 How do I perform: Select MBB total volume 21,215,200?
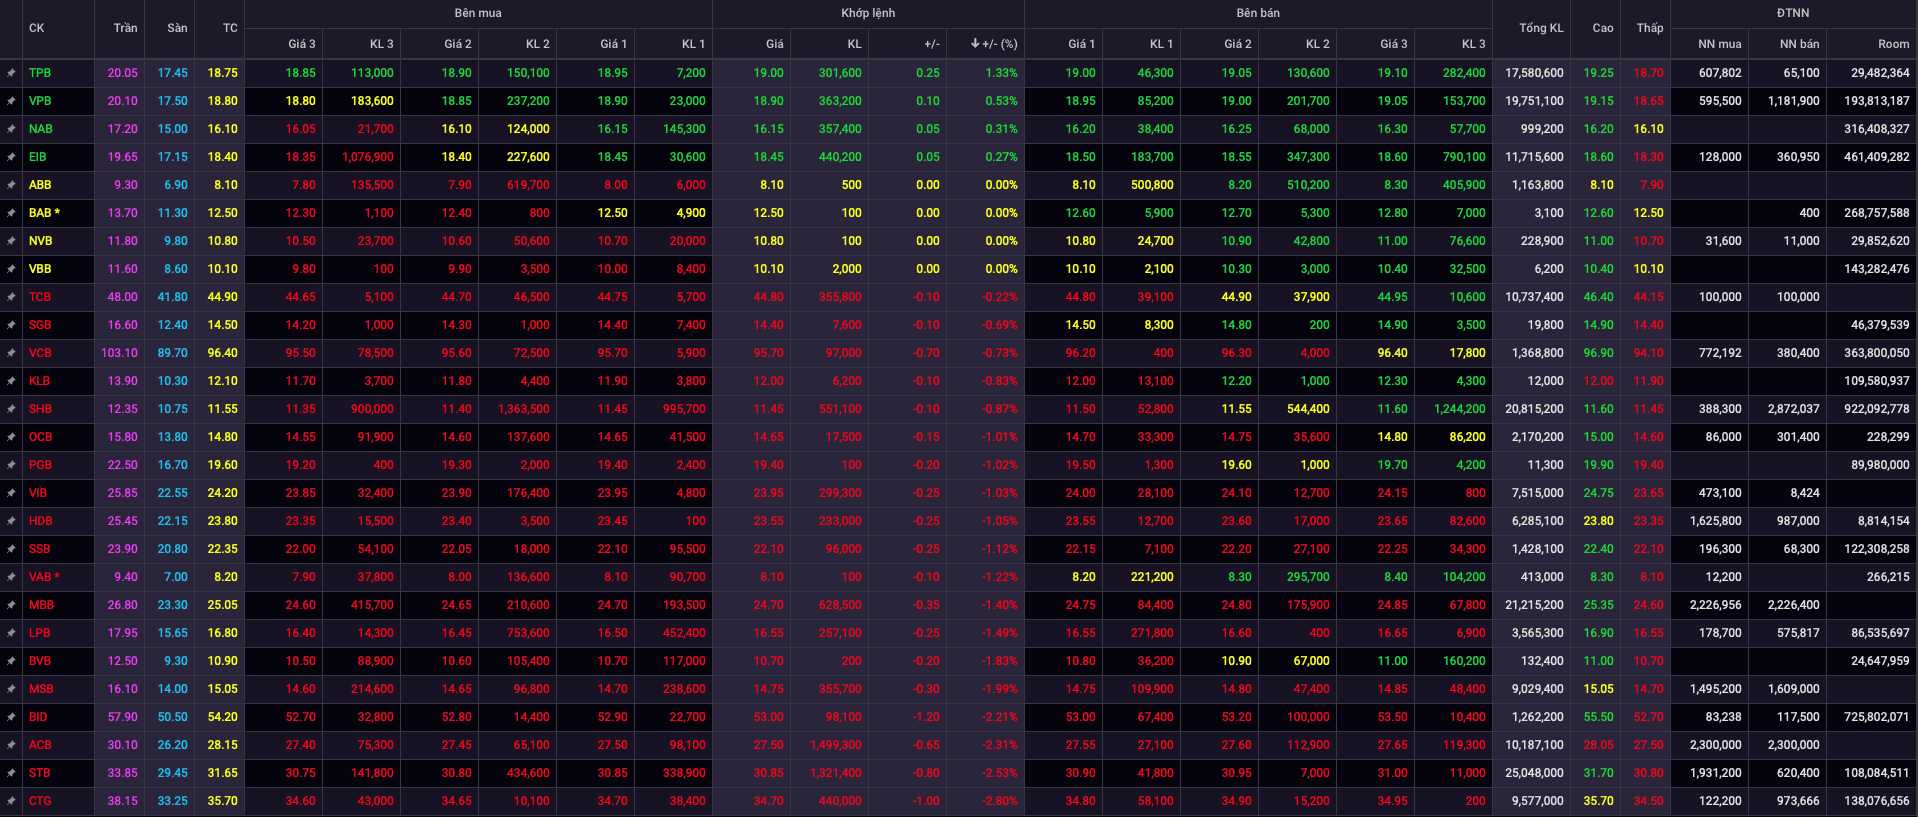[x=1535, y=605]
